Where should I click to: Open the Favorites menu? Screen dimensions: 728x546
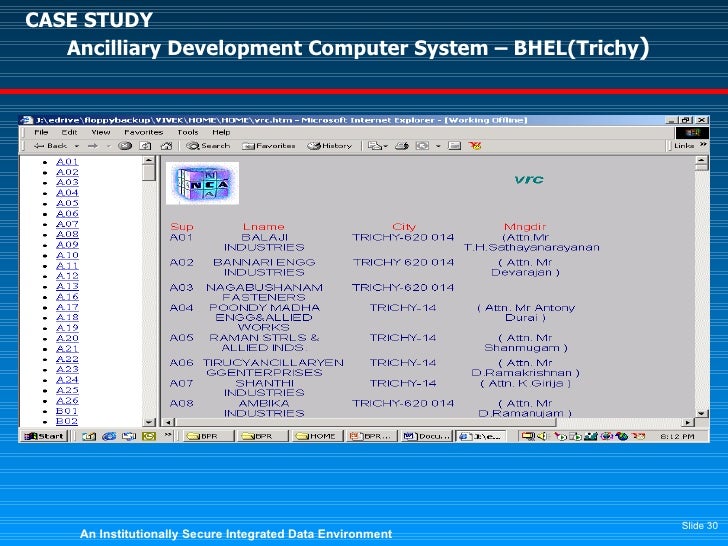point(143,132)
